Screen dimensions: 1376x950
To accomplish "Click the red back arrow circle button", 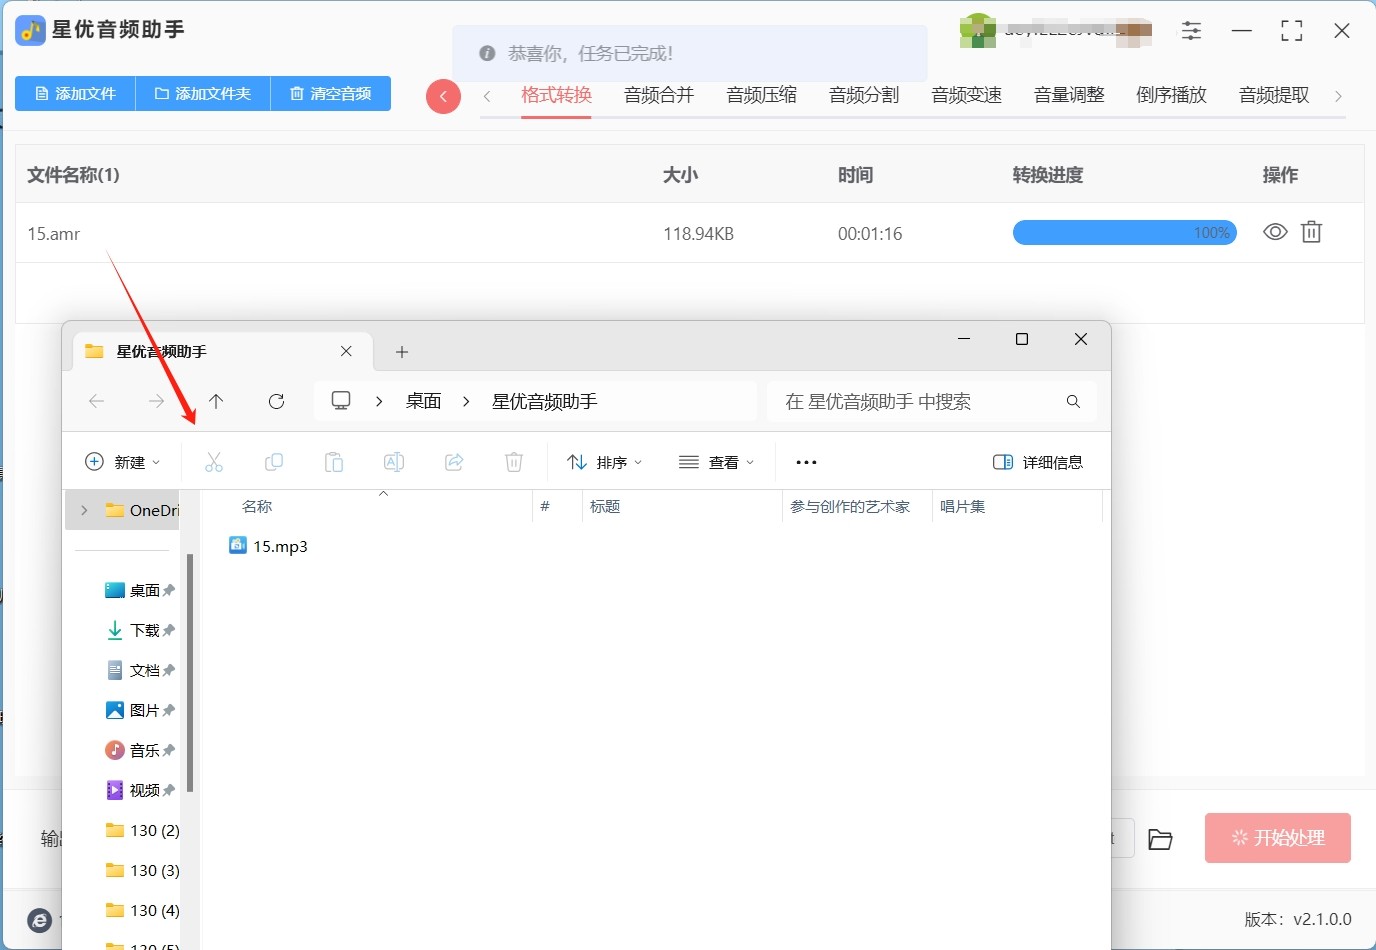I will point(443,96).
